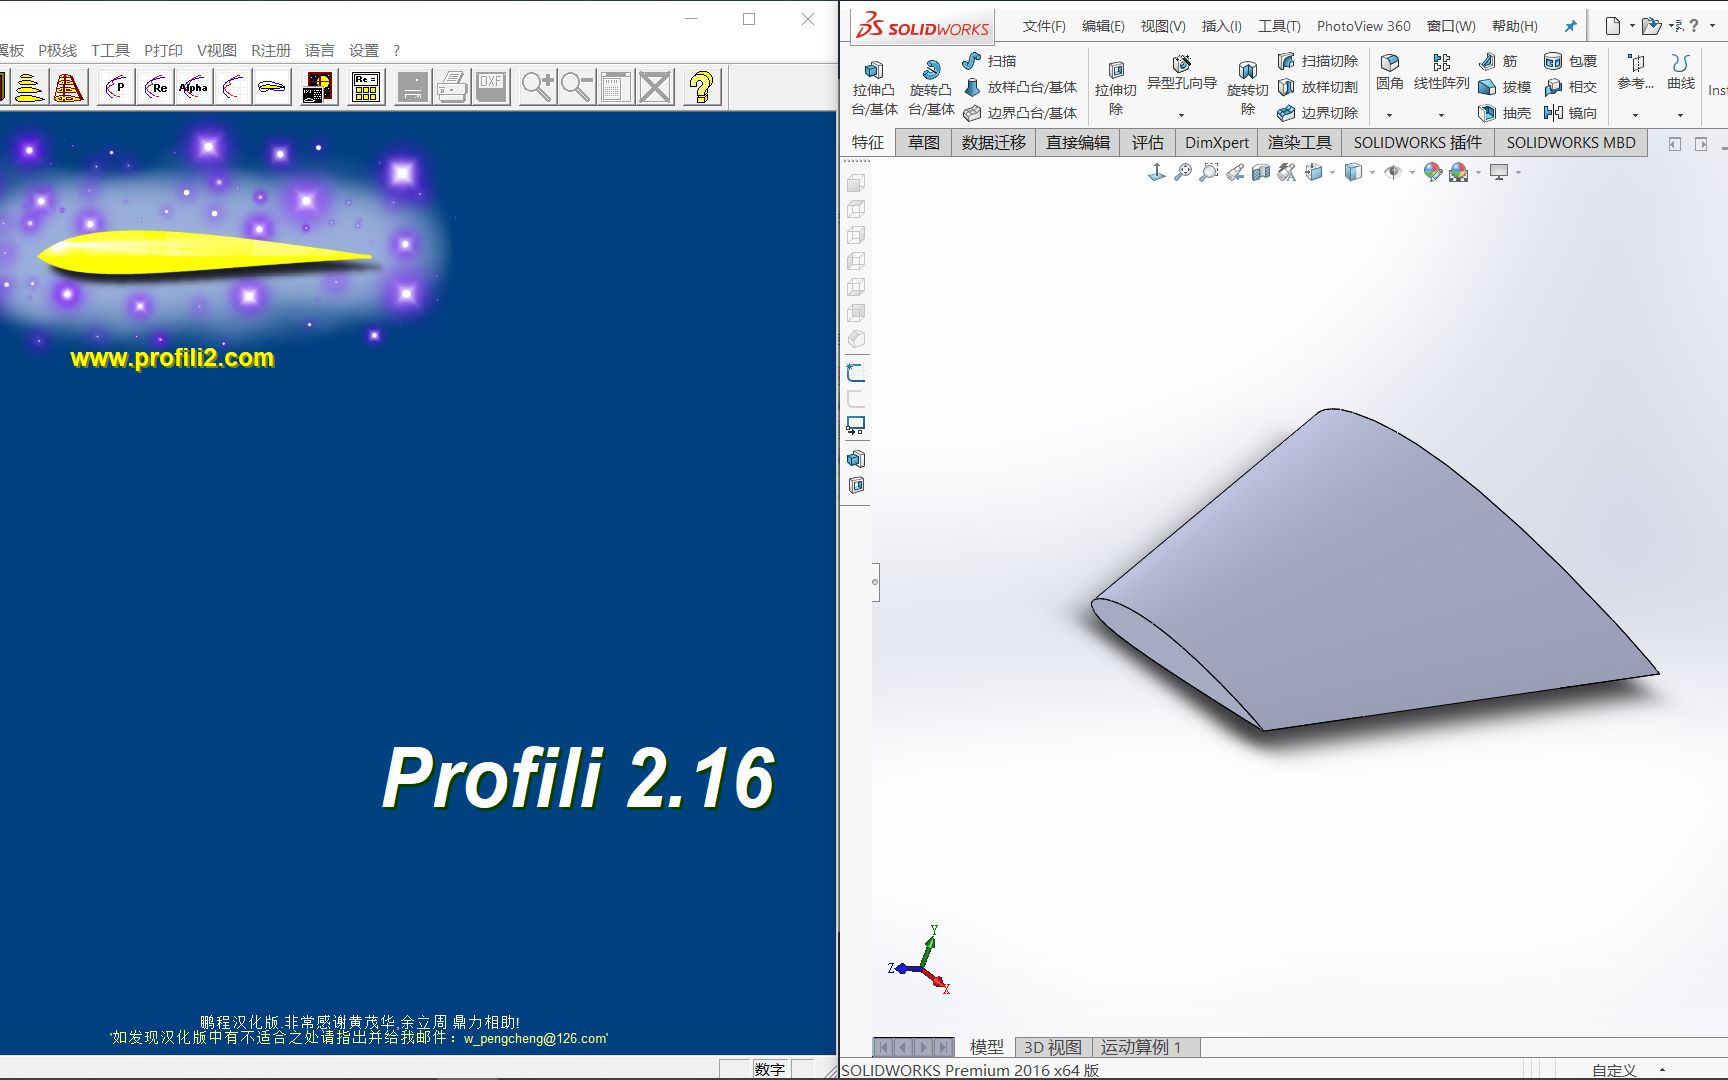Switch to the 评估 evaluate tab
Viewport: 1728px width, 1080px height.
[1147, 142]
